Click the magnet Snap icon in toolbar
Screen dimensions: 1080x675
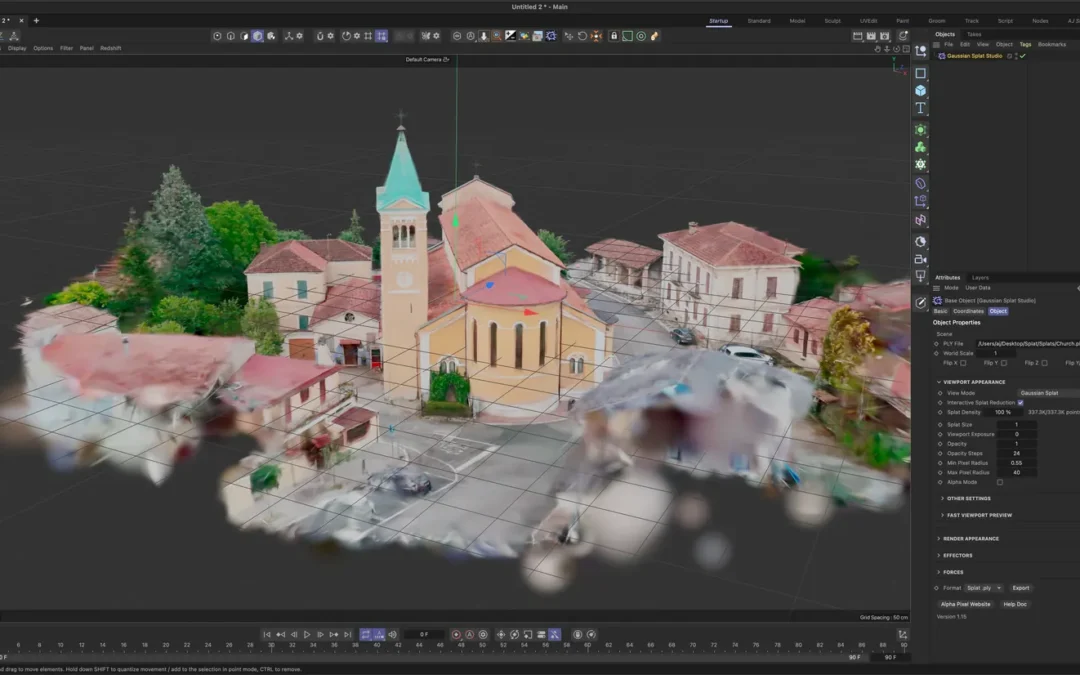pyautogui.click(x=320, y=36)
